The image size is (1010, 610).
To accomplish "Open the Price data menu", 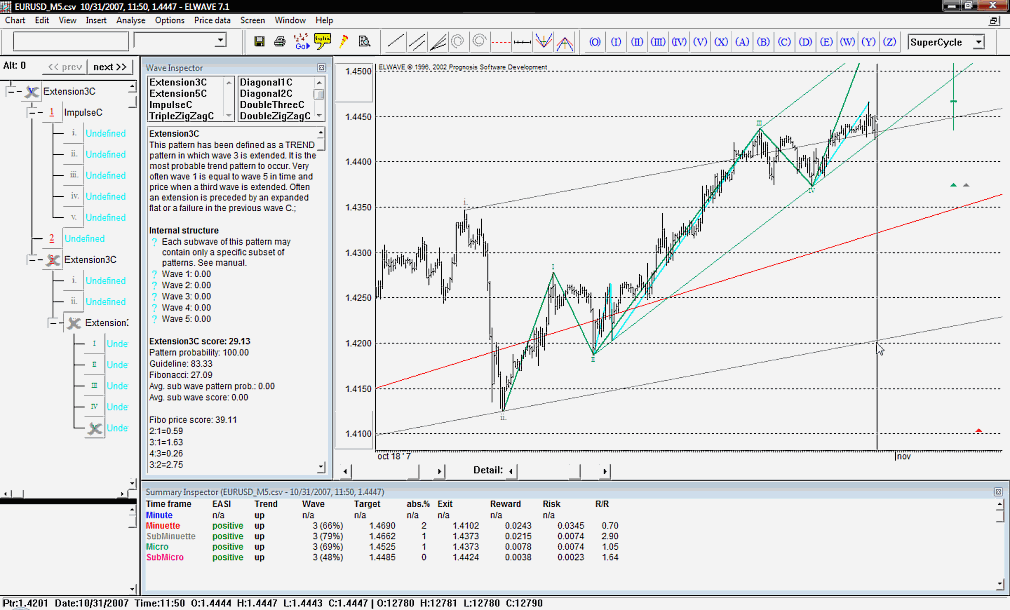I will pos(212,20).
